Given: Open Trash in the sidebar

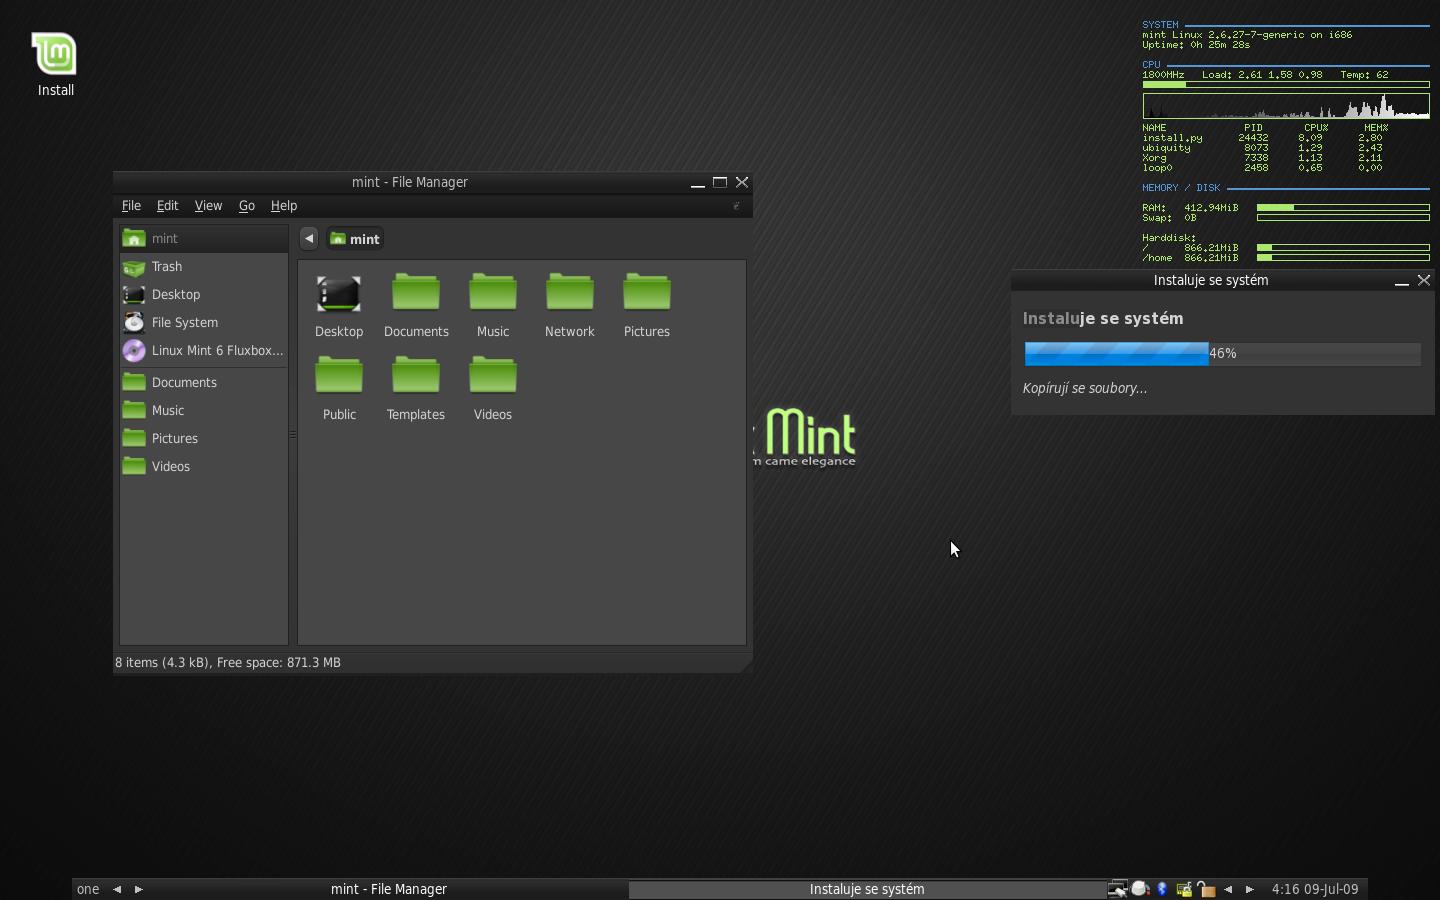Looking at the screenshot, I should click(x=204, y=266).
